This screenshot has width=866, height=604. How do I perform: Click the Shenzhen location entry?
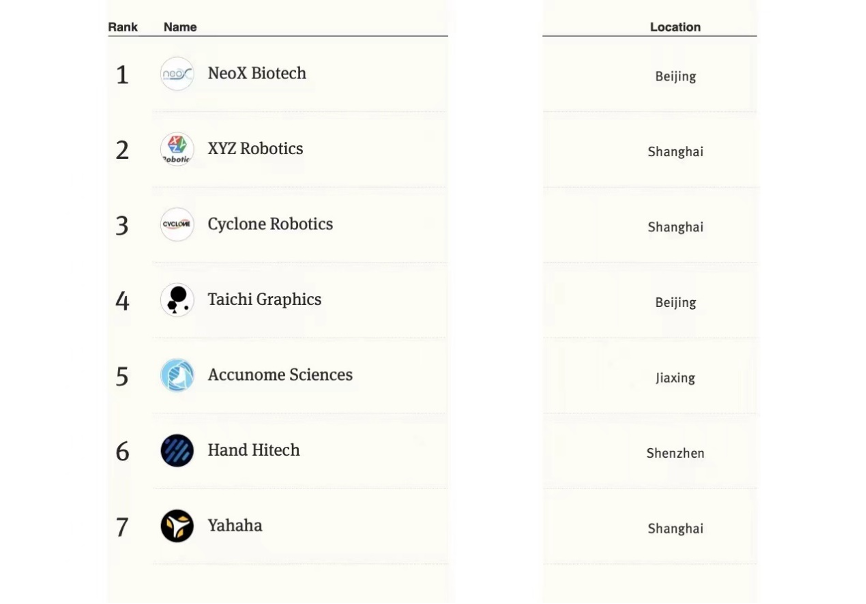(x=675, y=453)
